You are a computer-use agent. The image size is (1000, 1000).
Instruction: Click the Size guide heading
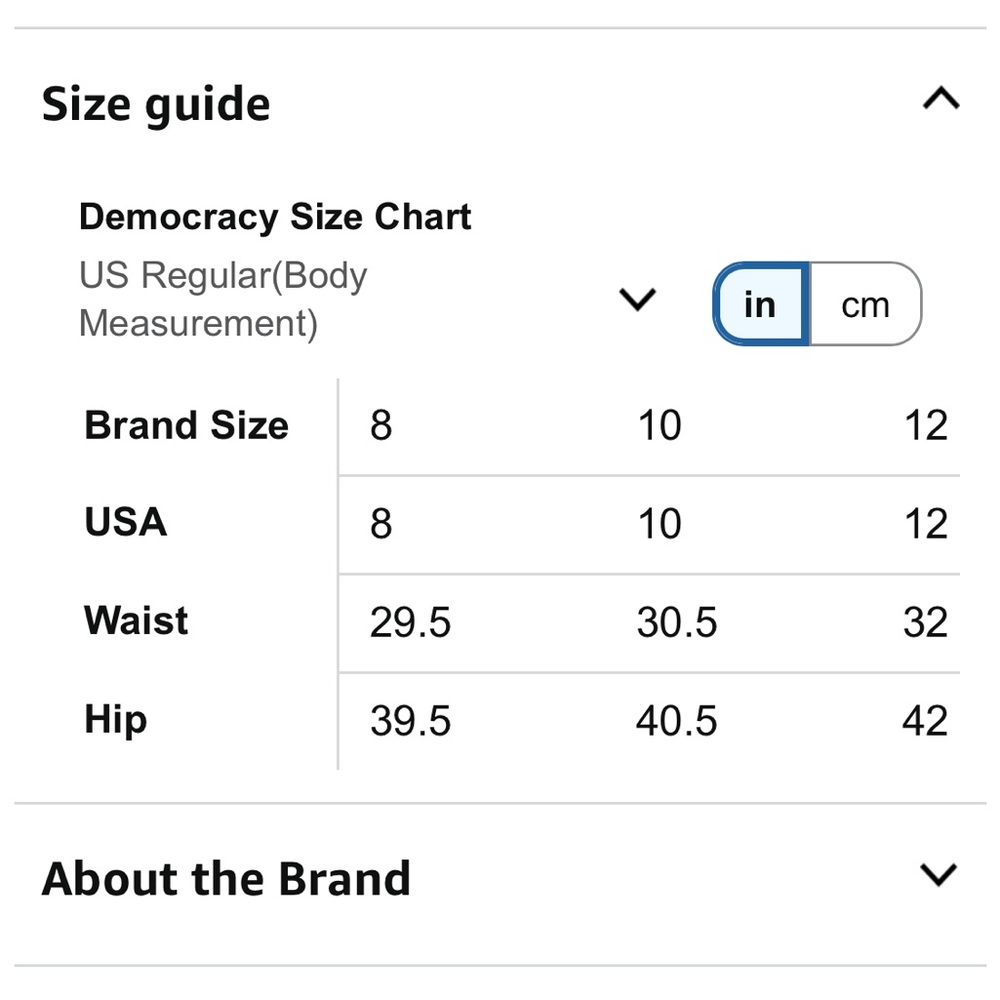(156, 104)
